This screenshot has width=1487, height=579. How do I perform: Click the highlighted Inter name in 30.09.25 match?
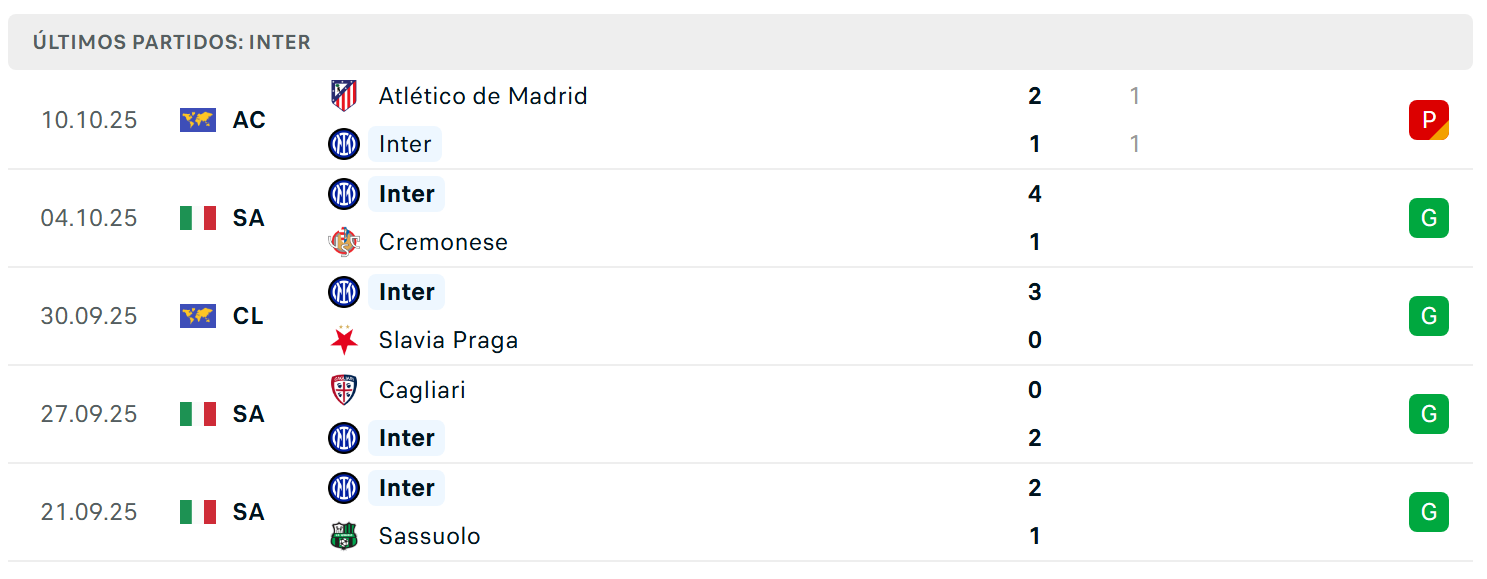406,292
